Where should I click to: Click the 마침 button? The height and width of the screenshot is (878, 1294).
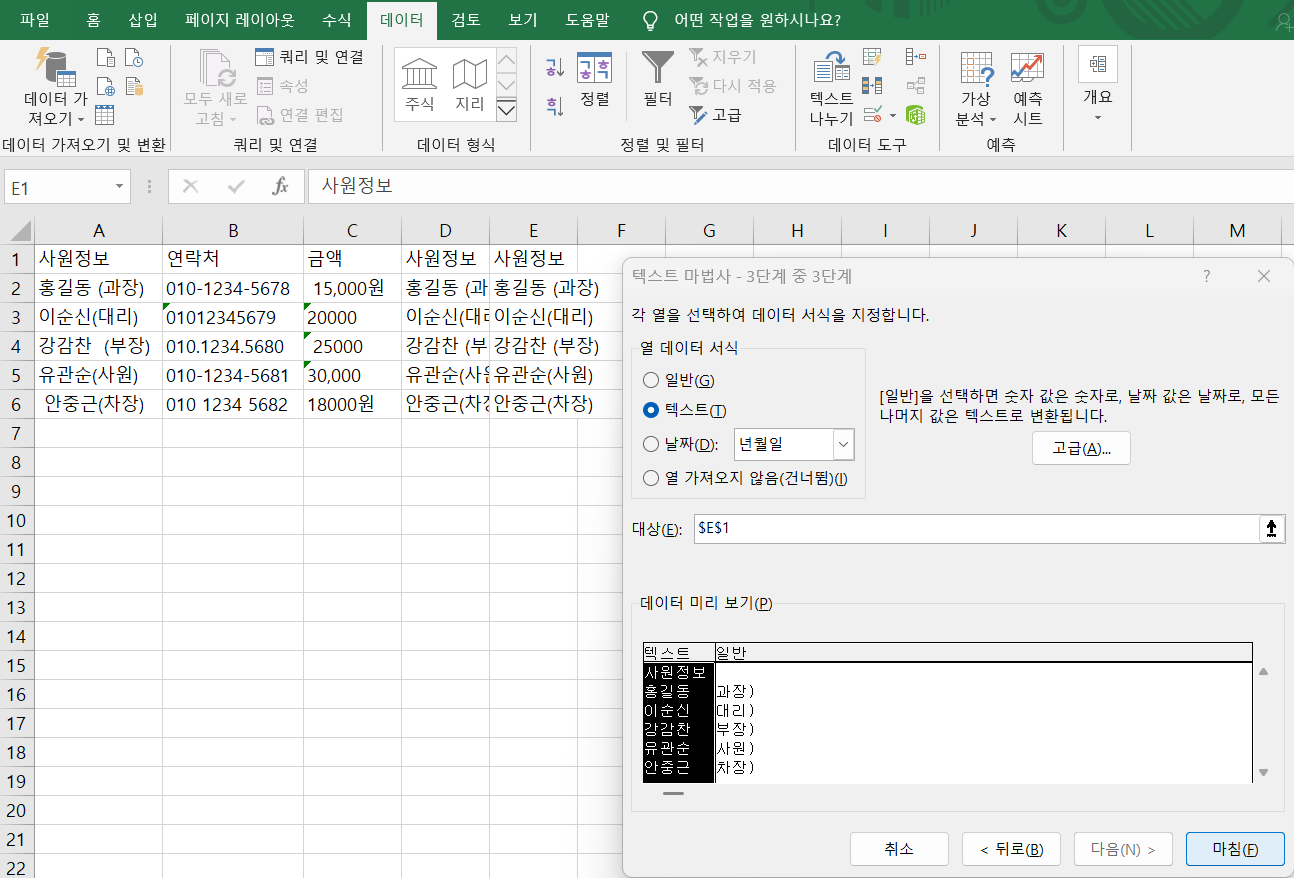1235,849
